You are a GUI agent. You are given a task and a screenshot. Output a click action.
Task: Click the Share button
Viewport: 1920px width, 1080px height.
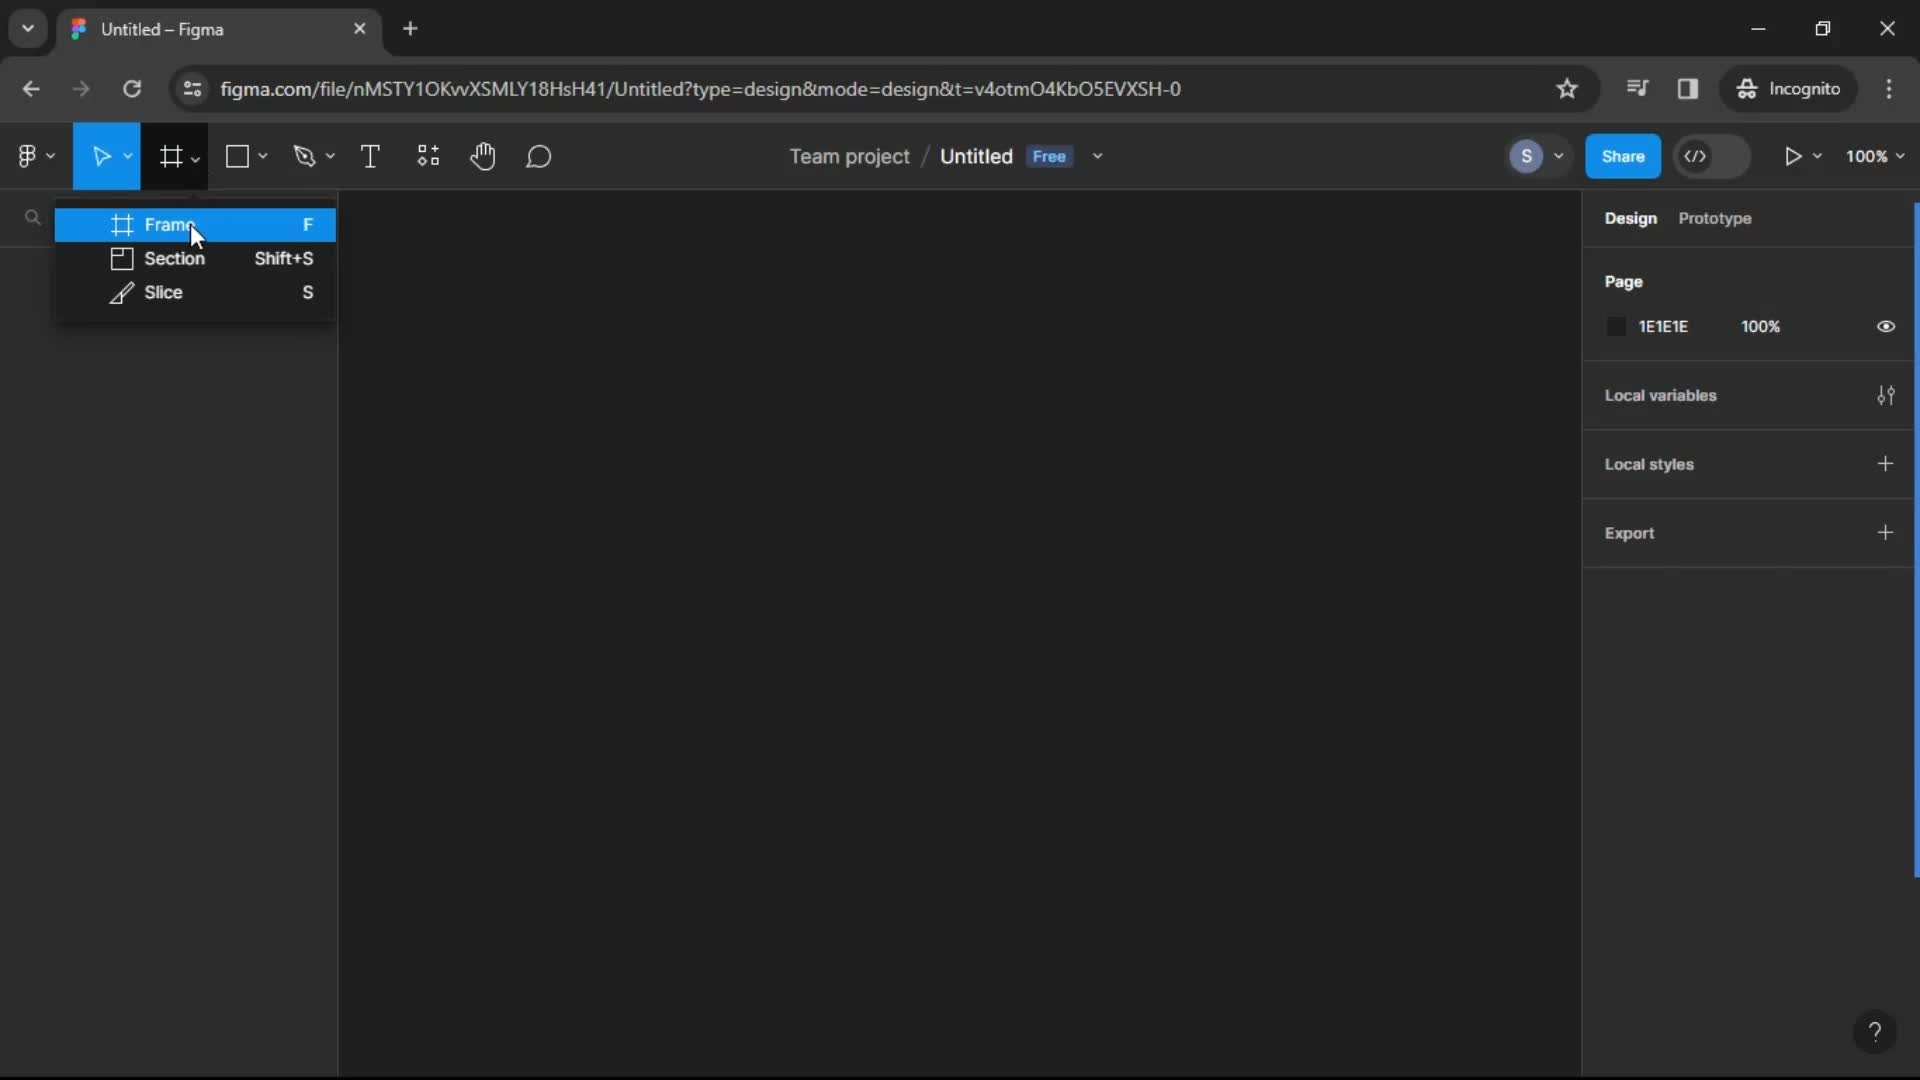[x=1622, y=156]
